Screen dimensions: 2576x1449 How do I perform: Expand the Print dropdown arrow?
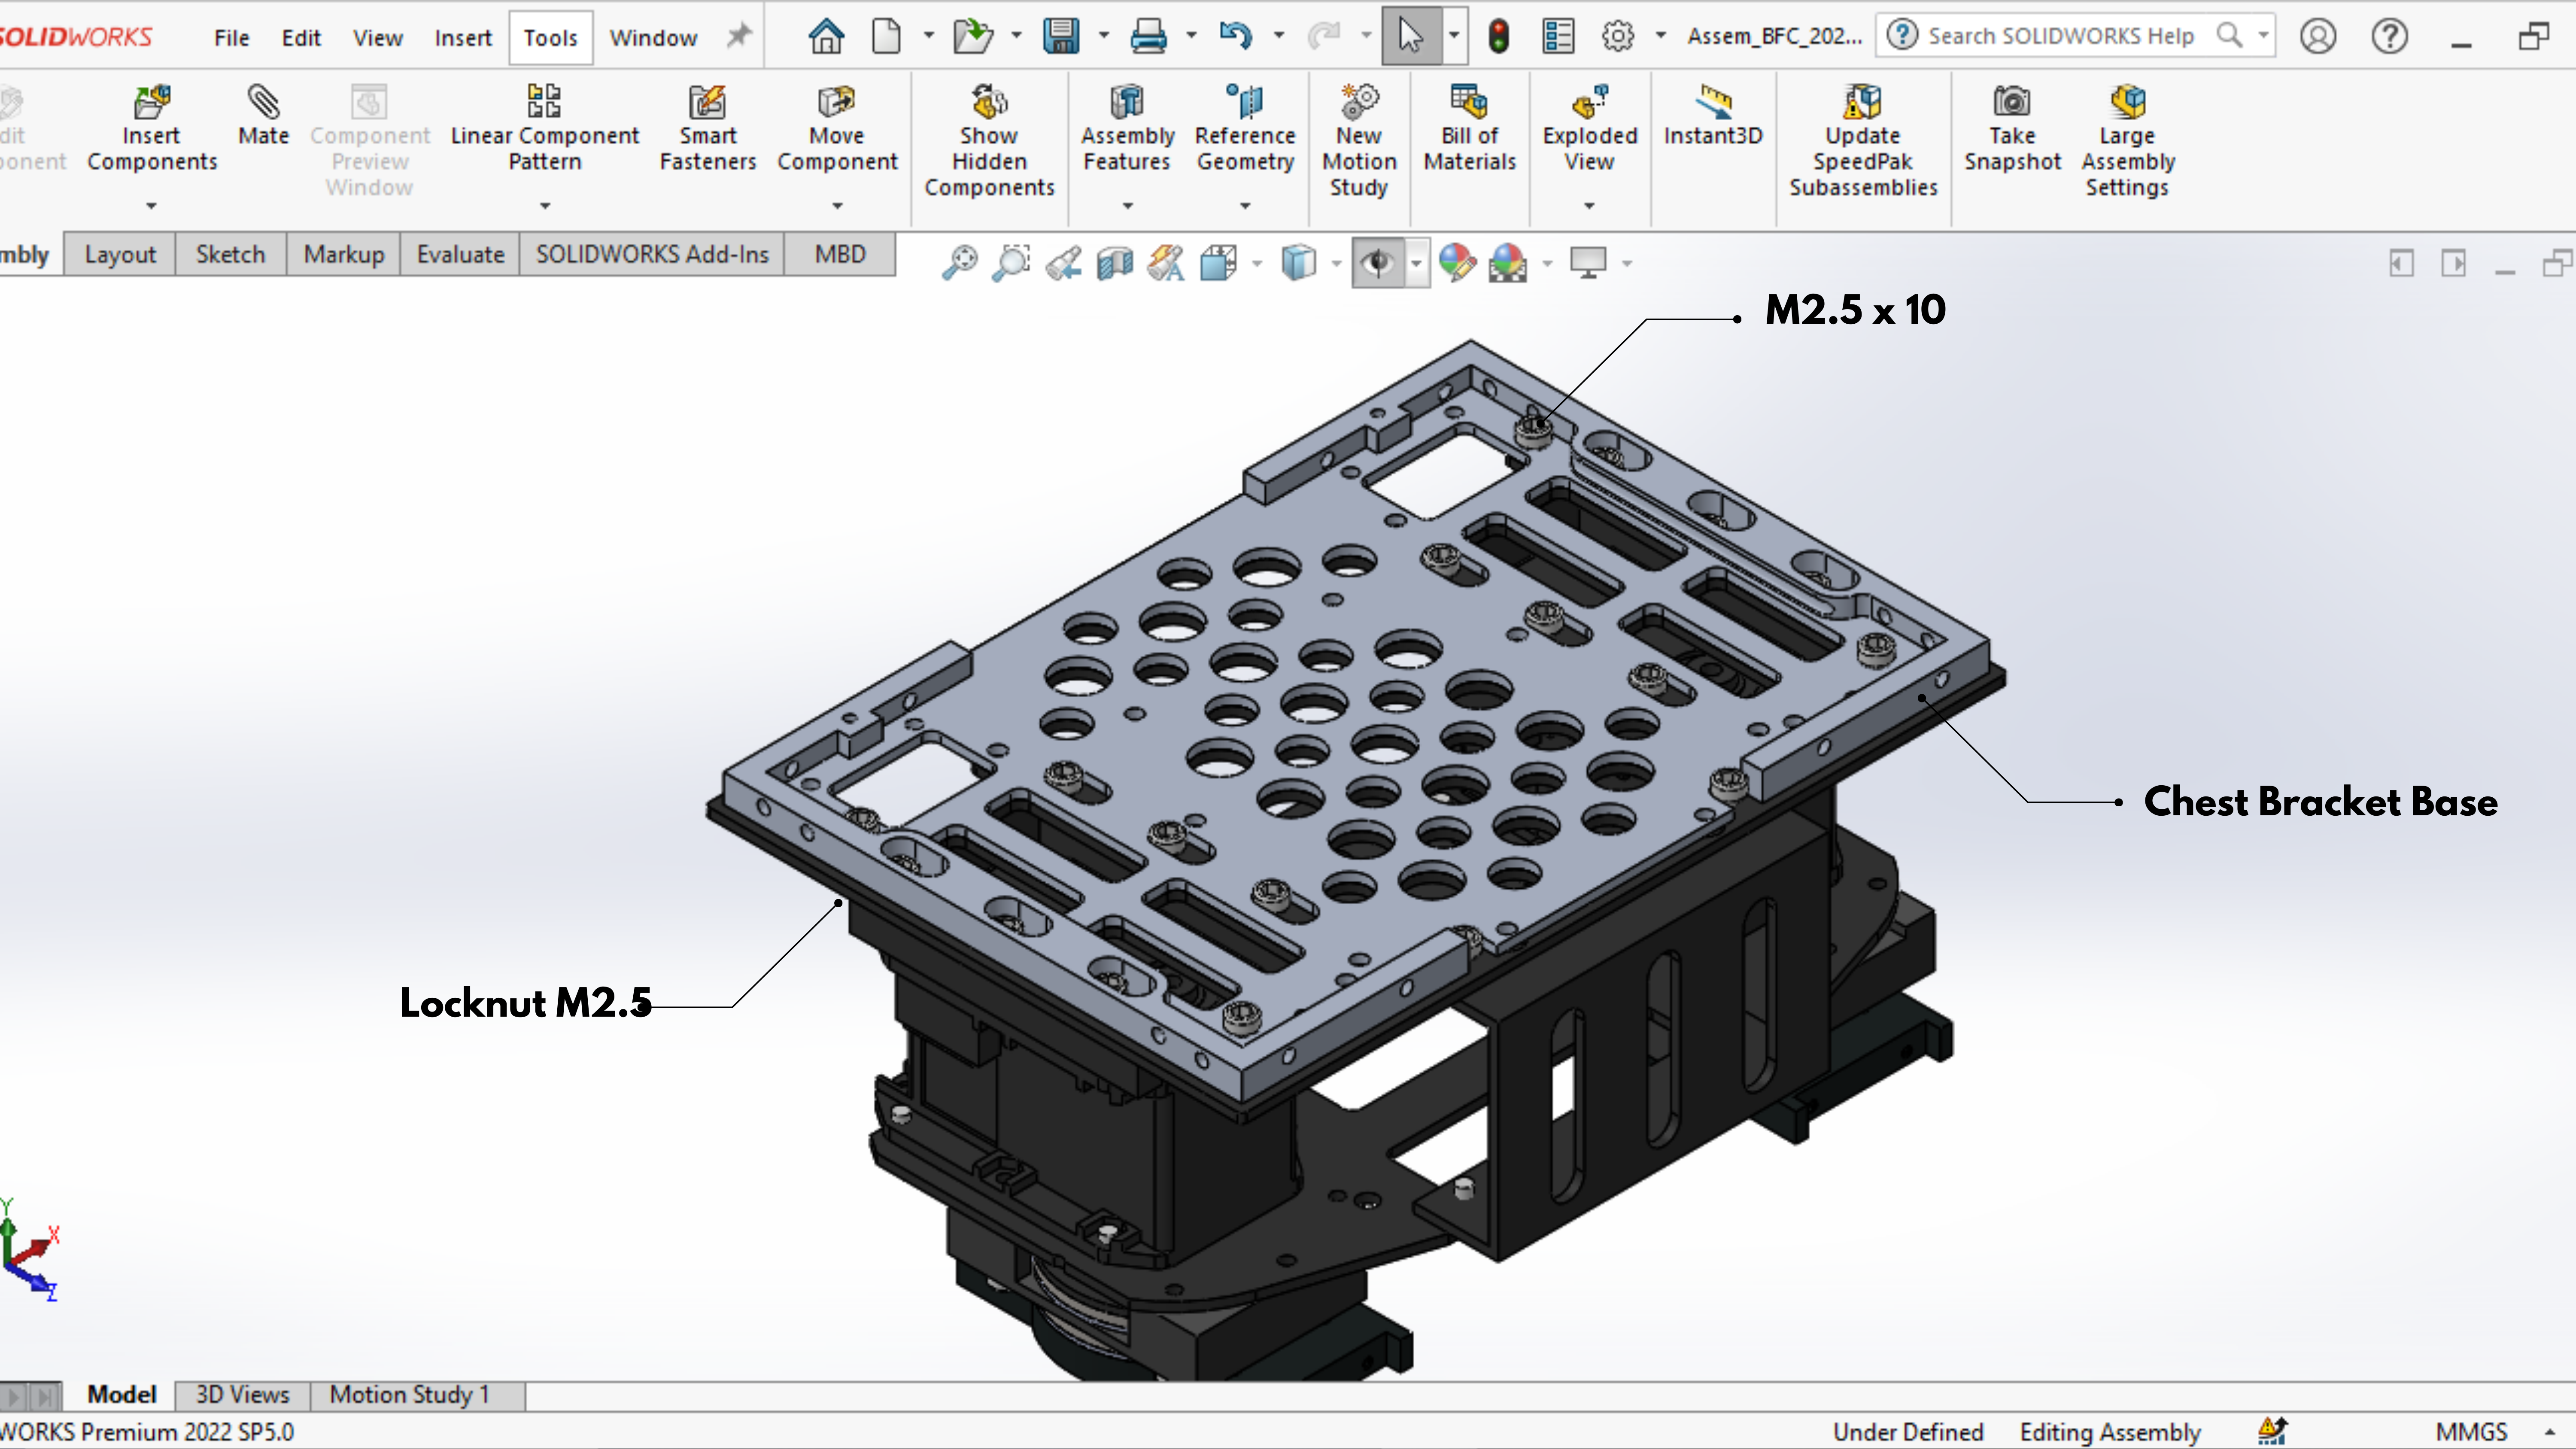pyautogui.click(x=1191, y=36)
